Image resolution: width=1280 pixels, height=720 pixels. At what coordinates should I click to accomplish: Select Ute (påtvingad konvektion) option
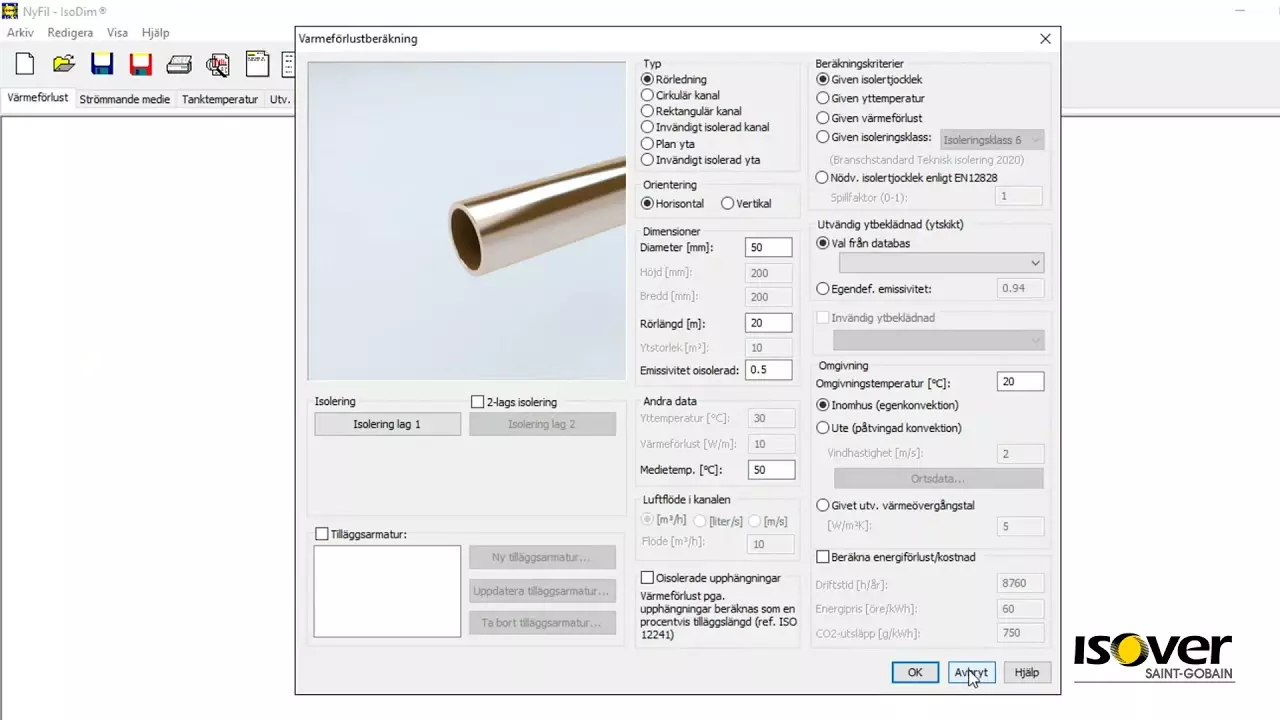(823, 428)
